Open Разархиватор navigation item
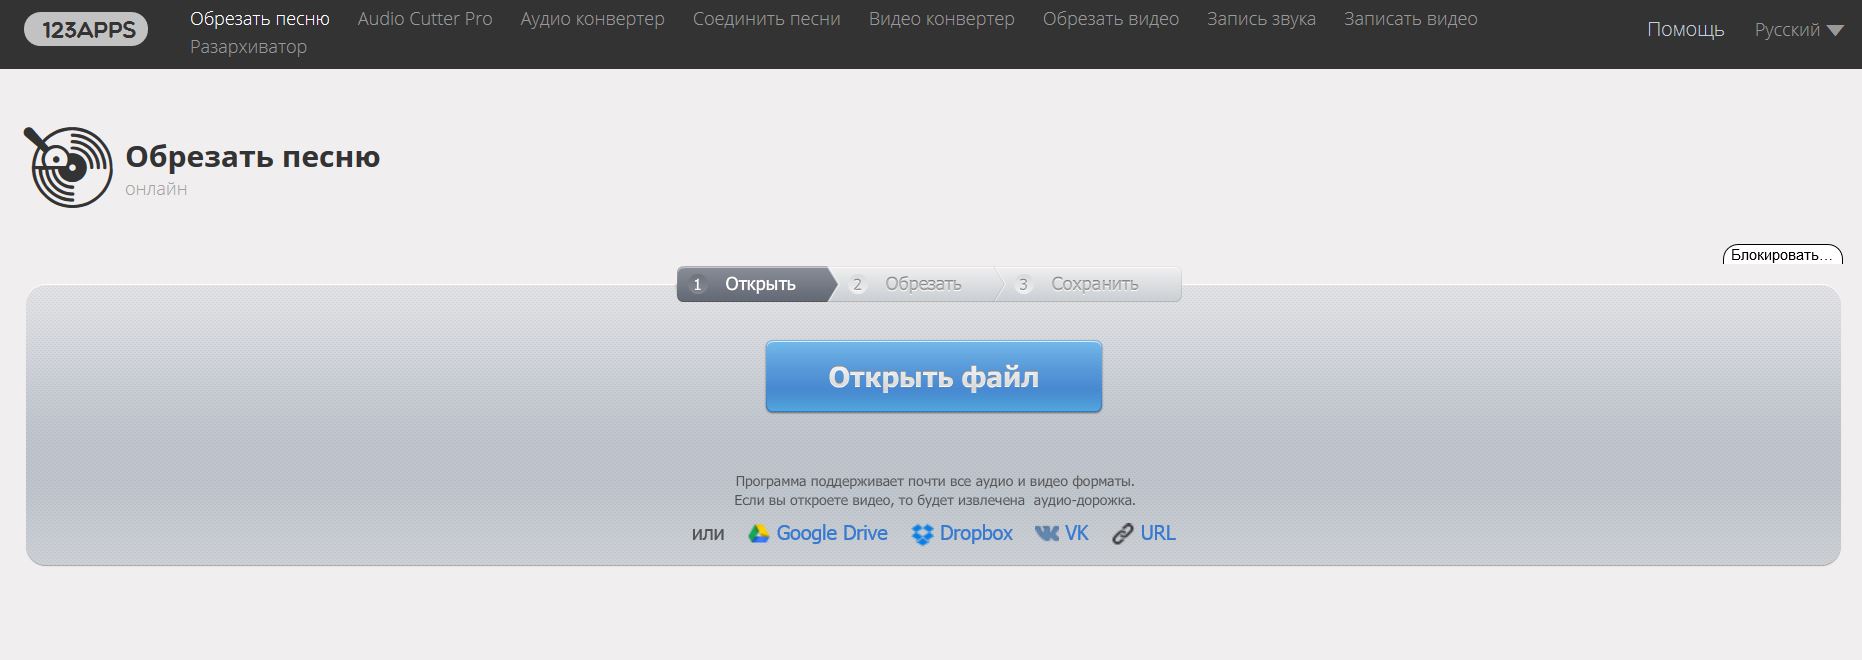The height and width of the screenshot is (660, 1862). (x=249, y=47)
